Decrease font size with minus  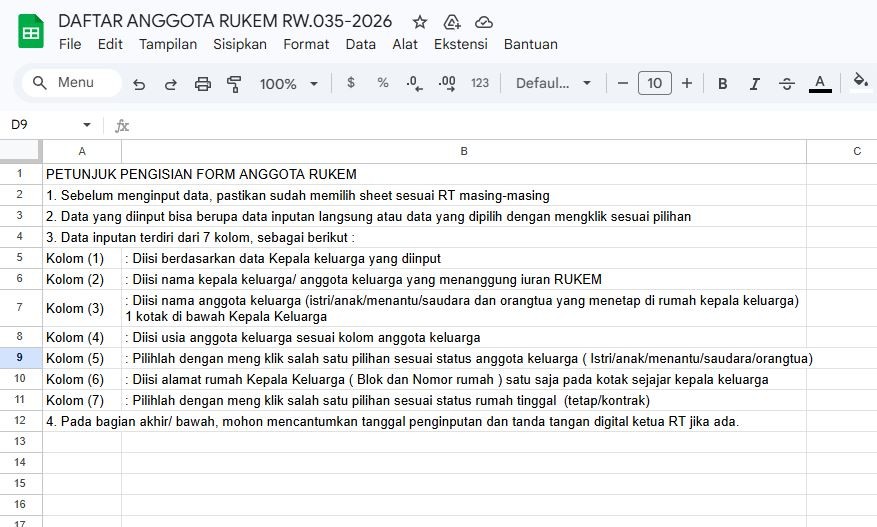click(623, 83)
